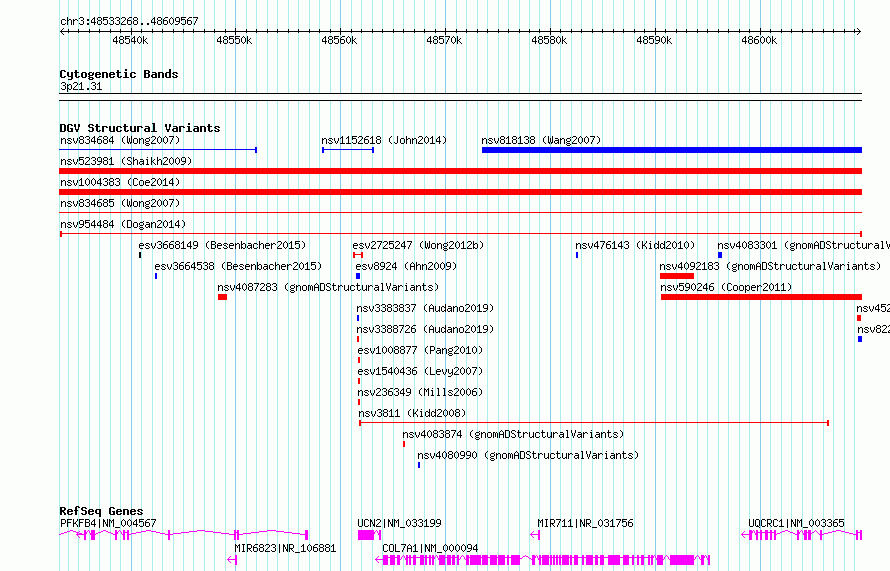This screenshot has width=890, height=571.
Task: Click nsv476143 (Kidd2010) label
Action: point(635,245)
